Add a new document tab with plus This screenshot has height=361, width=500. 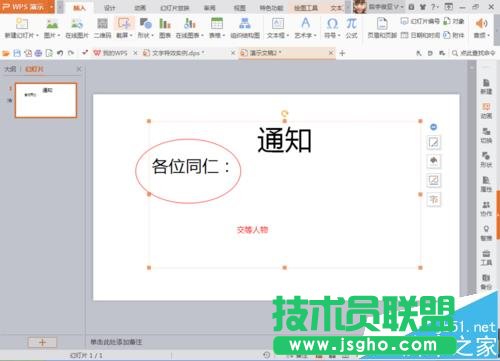[x=342, y=53]
